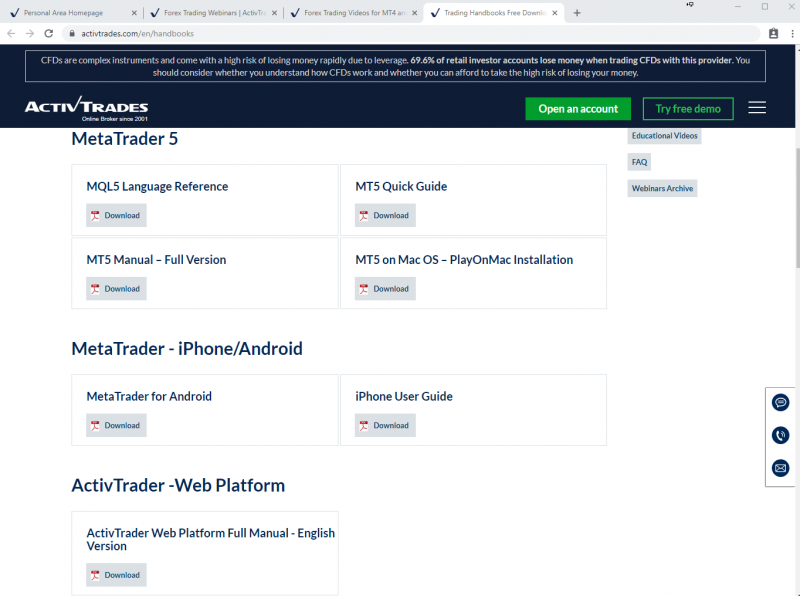Open the Chrome three-dot menu
This screenshot has height=596, width=800.
point(792,34)
